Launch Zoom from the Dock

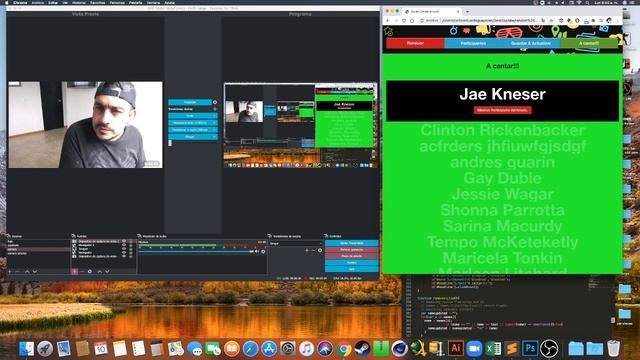(x=474, y=349)
